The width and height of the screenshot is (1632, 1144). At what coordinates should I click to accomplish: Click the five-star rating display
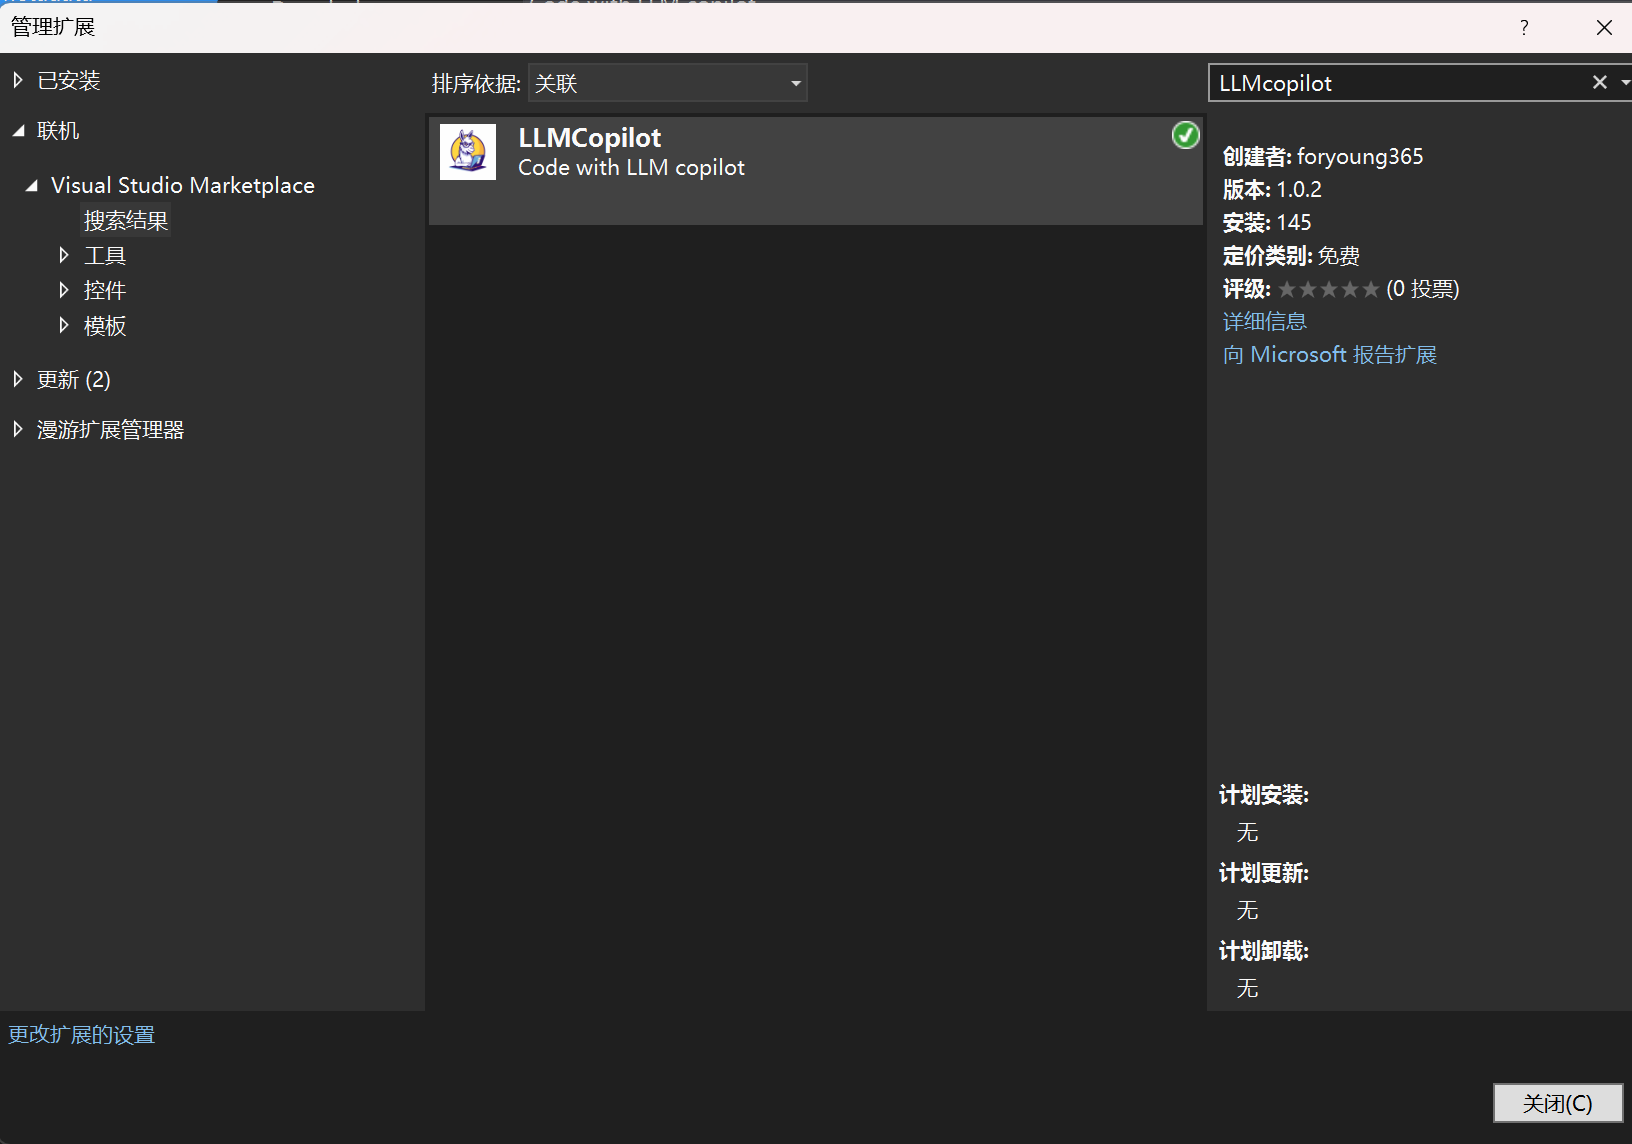coord(1329,289)
